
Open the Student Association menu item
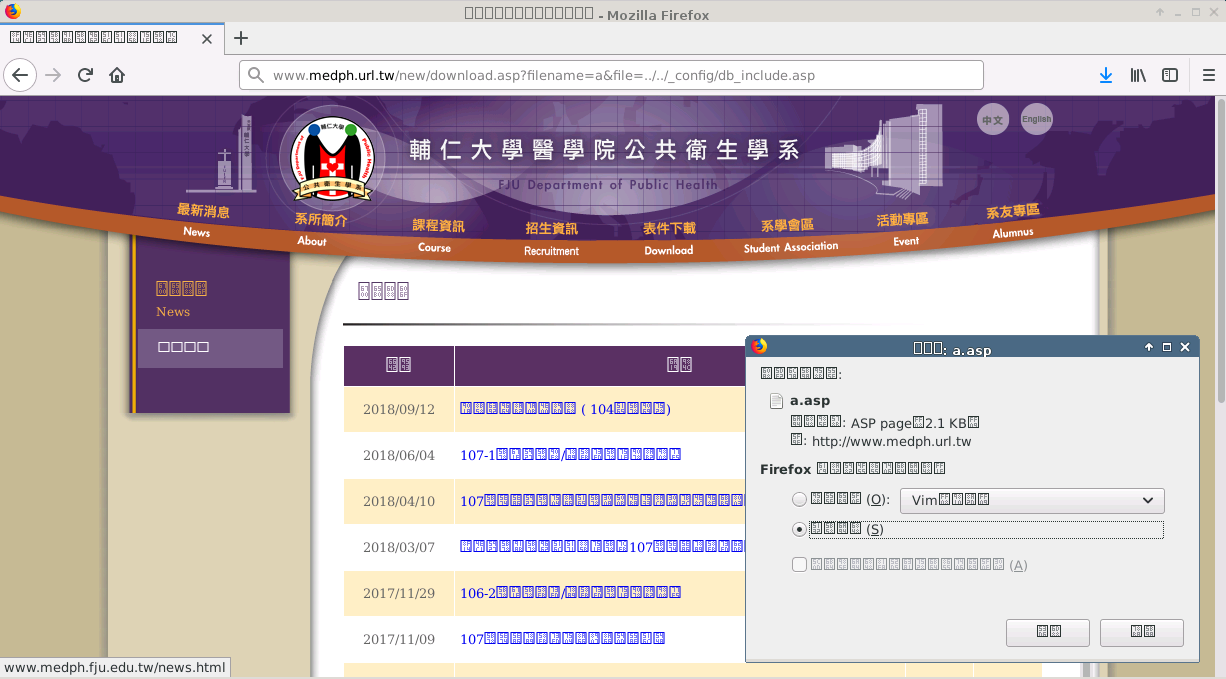click(790, 236)
